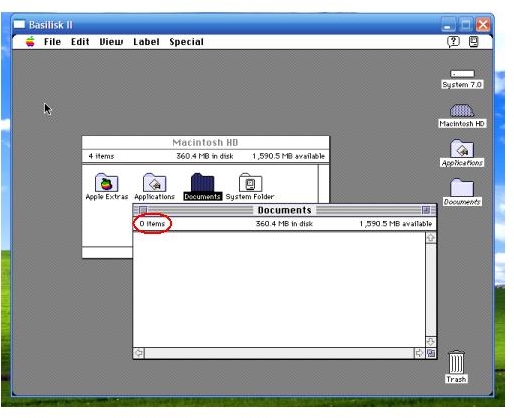Minimize the Basilisk II window

coord(448,25)
